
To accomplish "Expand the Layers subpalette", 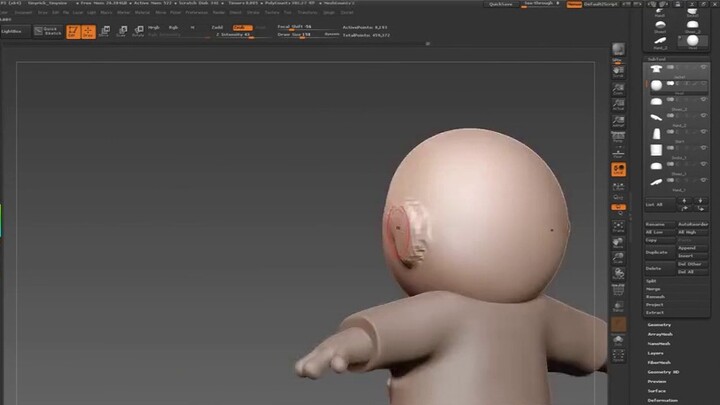I will [x=658, y=353].
